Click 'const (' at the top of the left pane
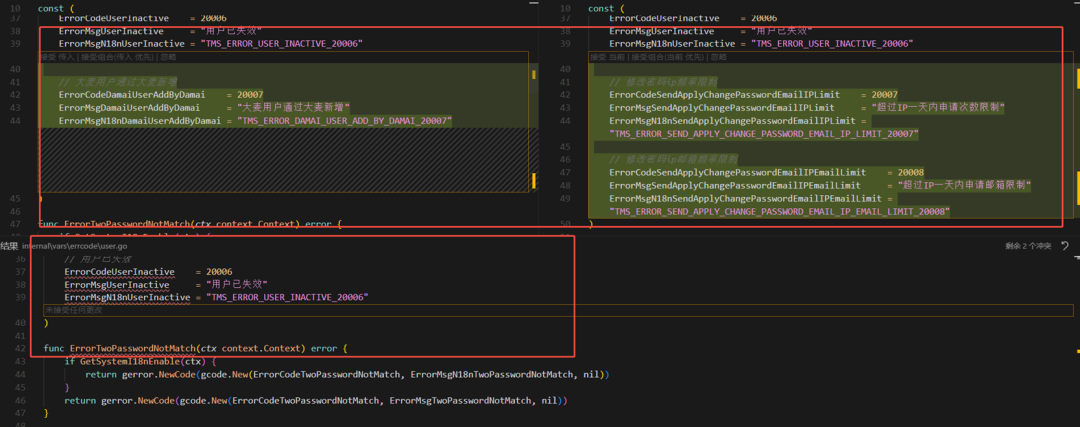The image size is (1080, 427). (56, 8)
